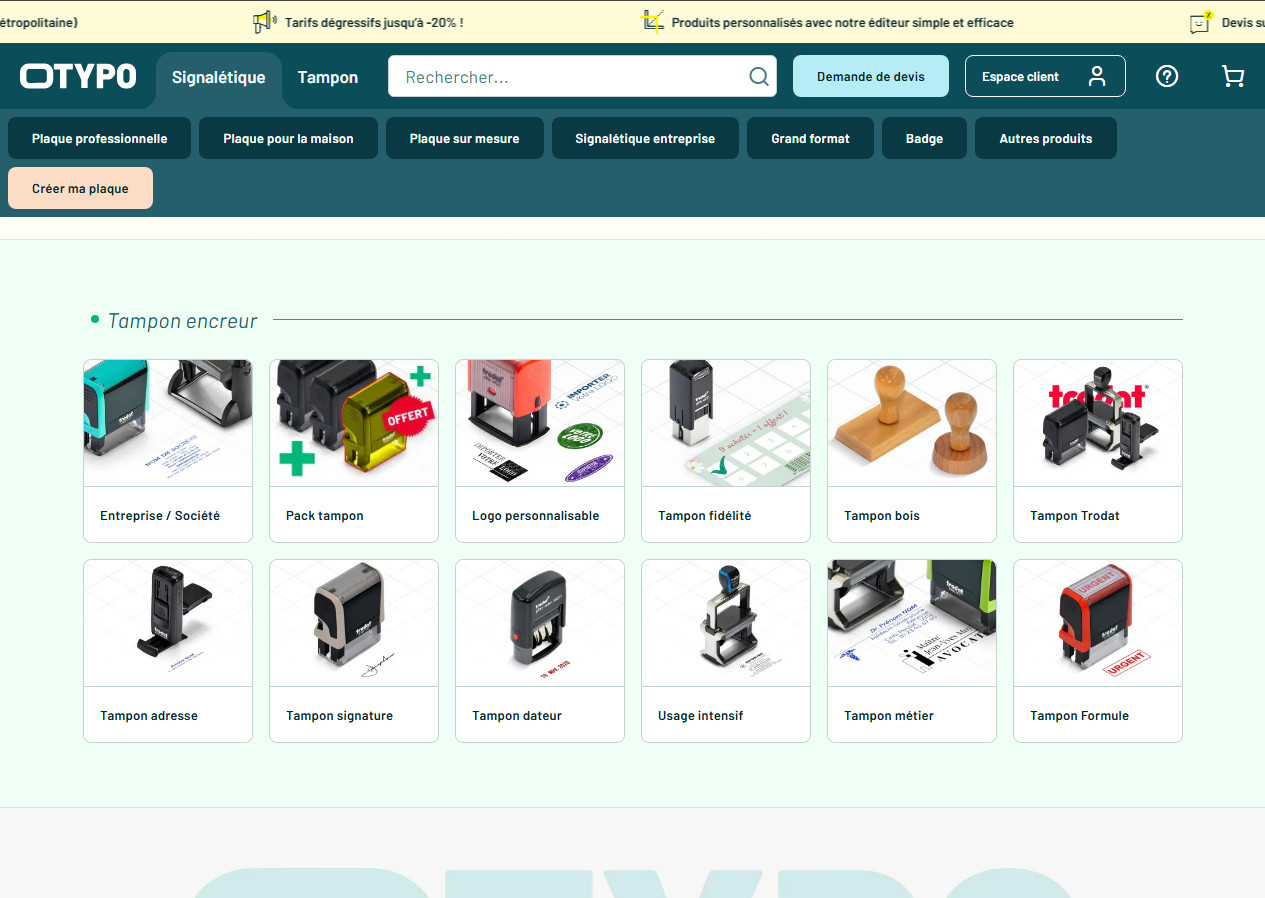Click the help question mark icon
The width and height of the screenshot is (1265, 898).
click(1166, 76)
